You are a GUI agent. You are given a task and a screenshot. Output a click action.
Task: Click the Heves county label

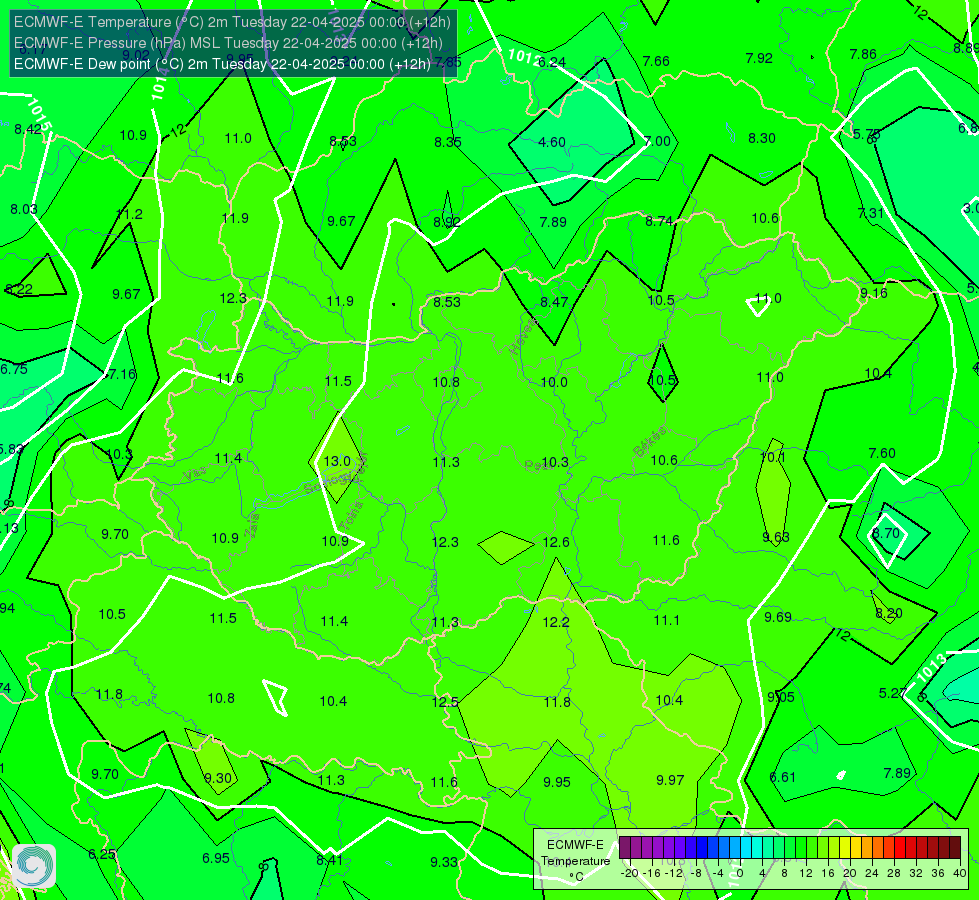point(523,336)
